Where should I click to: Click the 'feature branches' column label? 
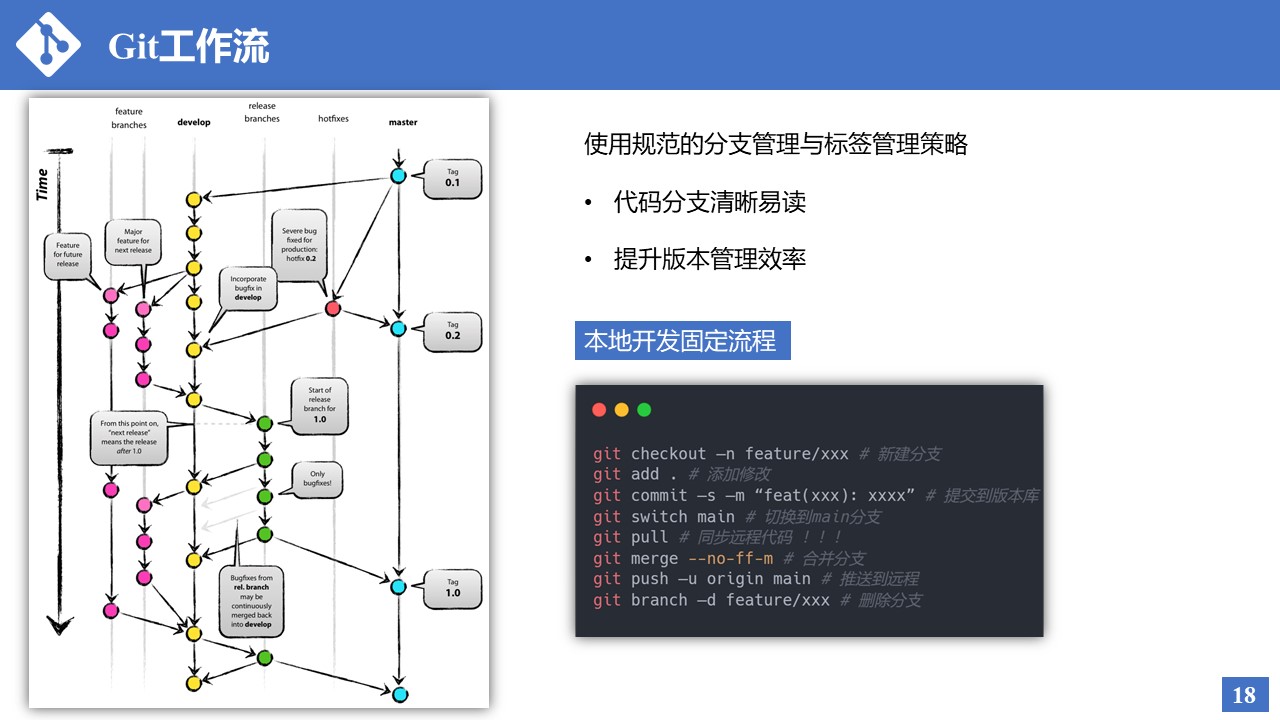point(129,118)
